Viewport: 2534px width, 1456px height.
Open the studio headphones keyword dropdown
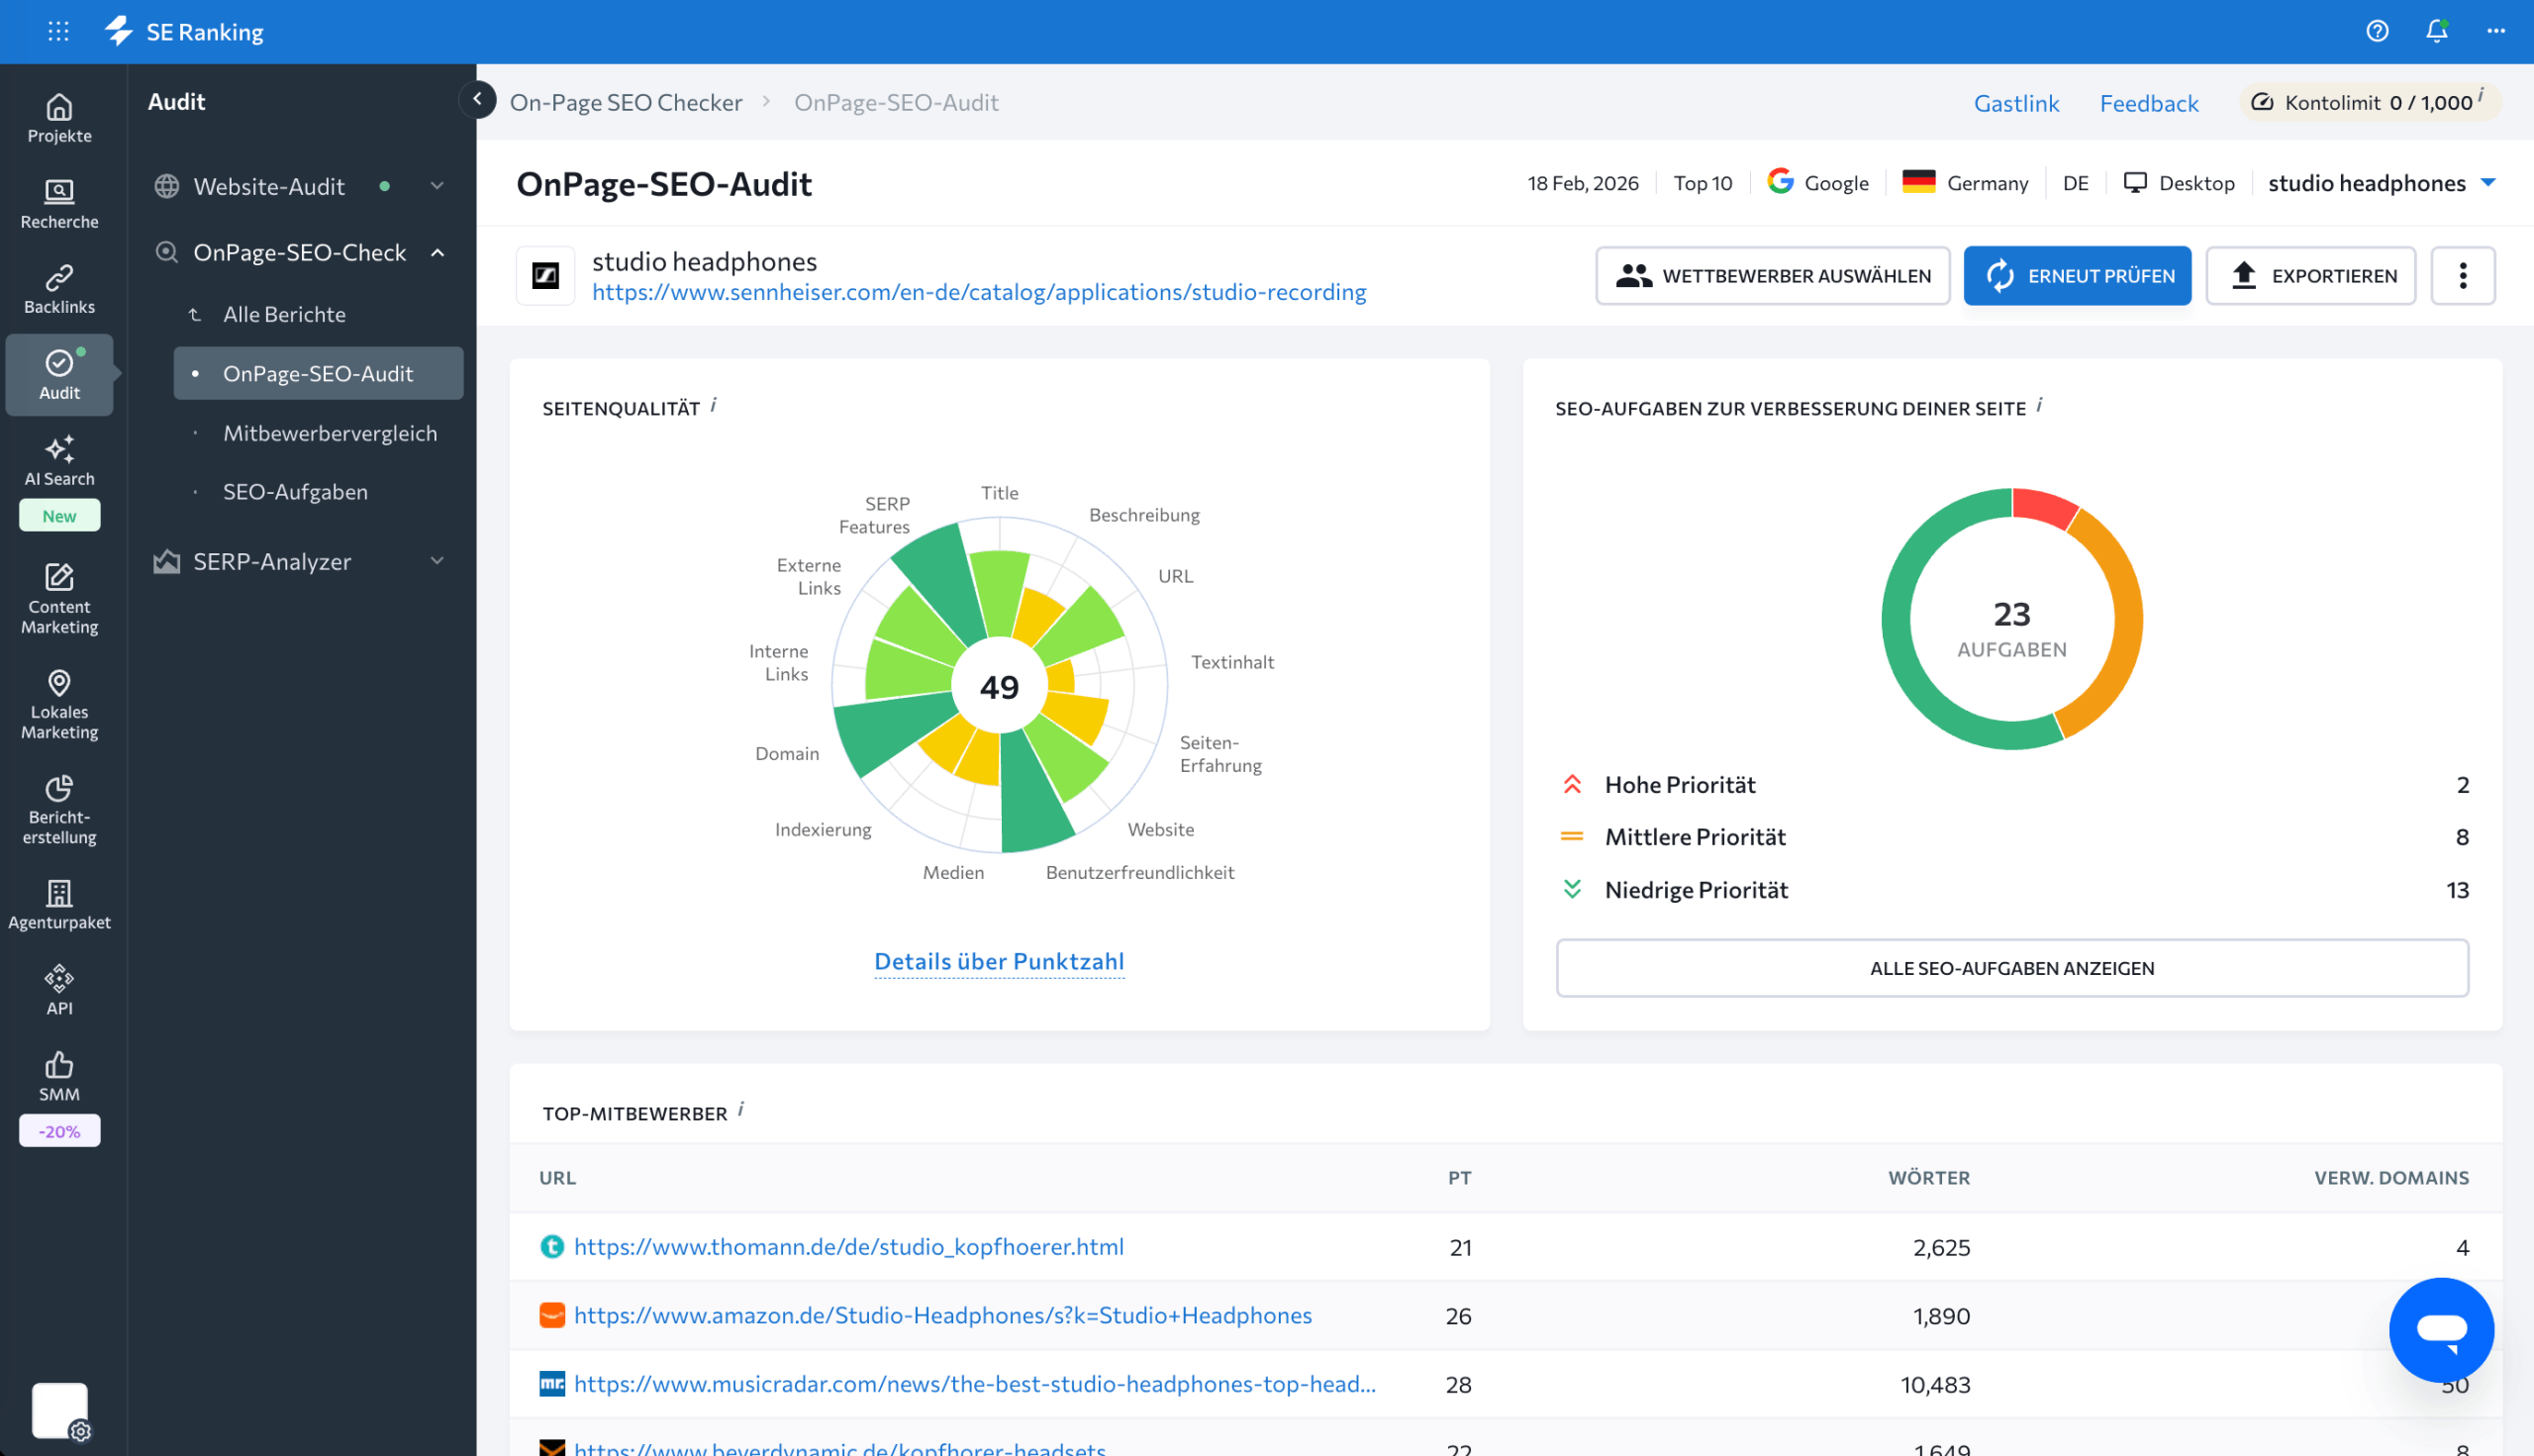point(2381,183)
